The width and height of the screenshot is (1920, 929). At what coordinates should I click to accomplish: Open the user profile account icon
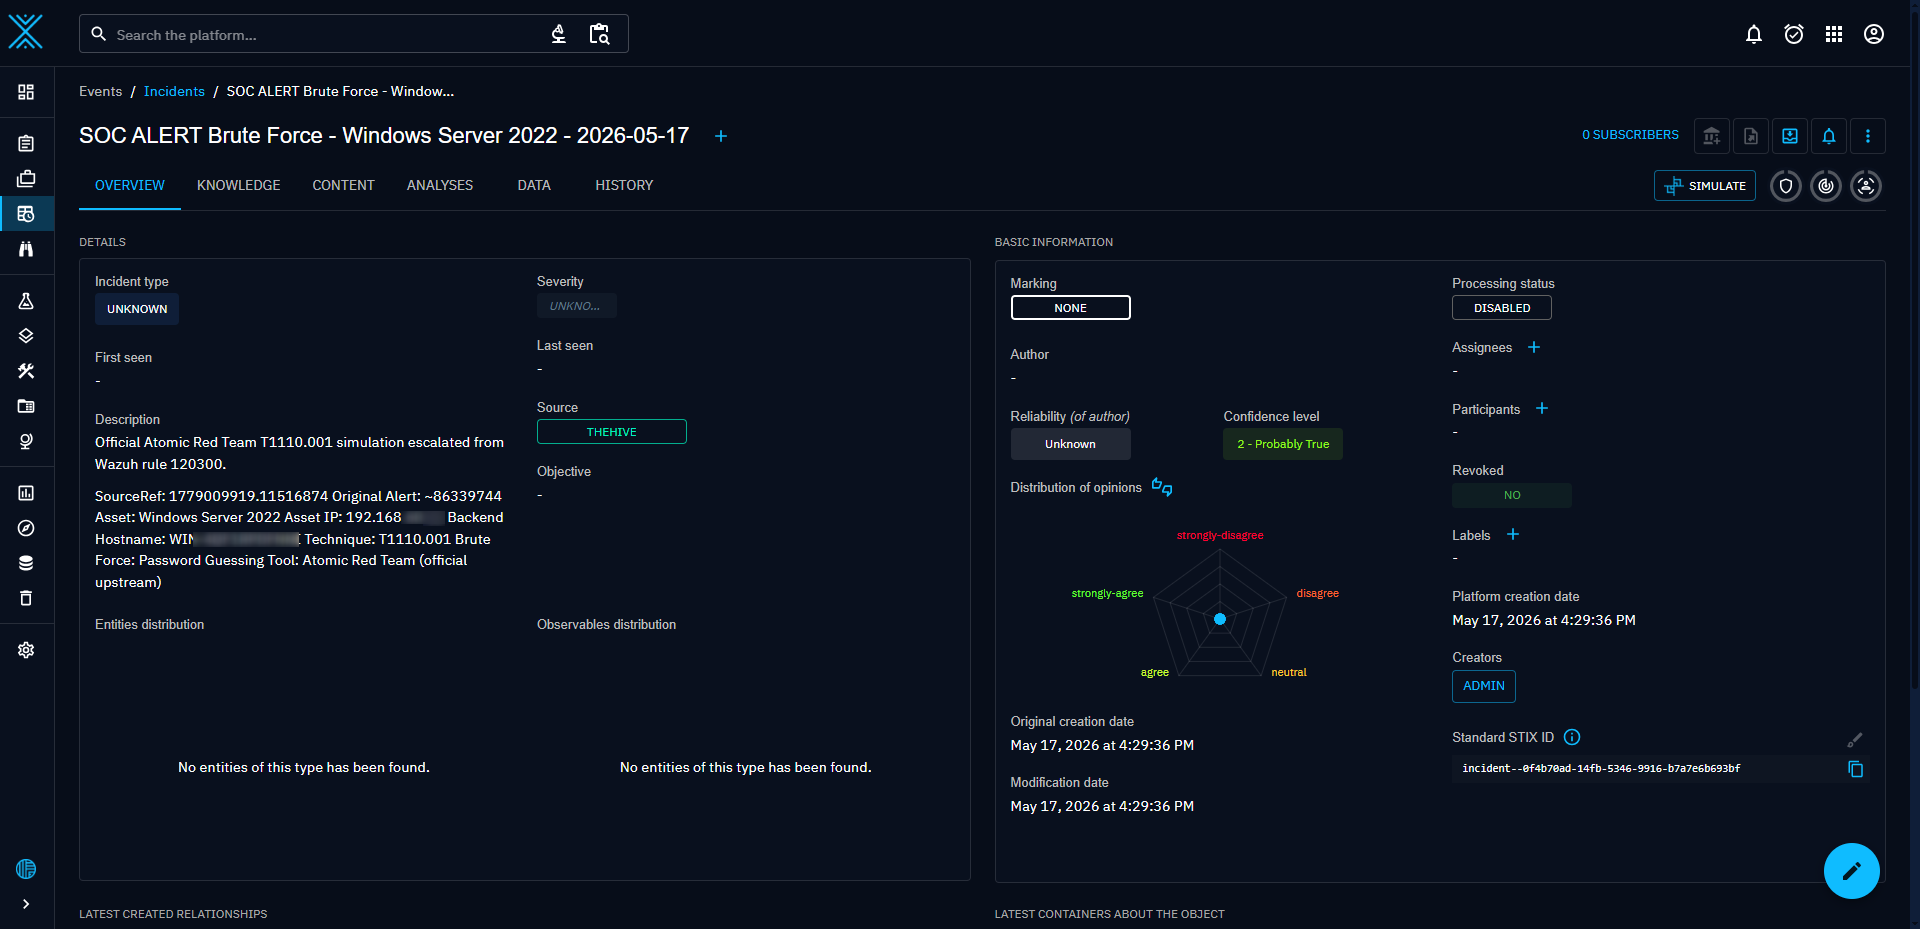pyautogui.click(x=1874, y=34)
